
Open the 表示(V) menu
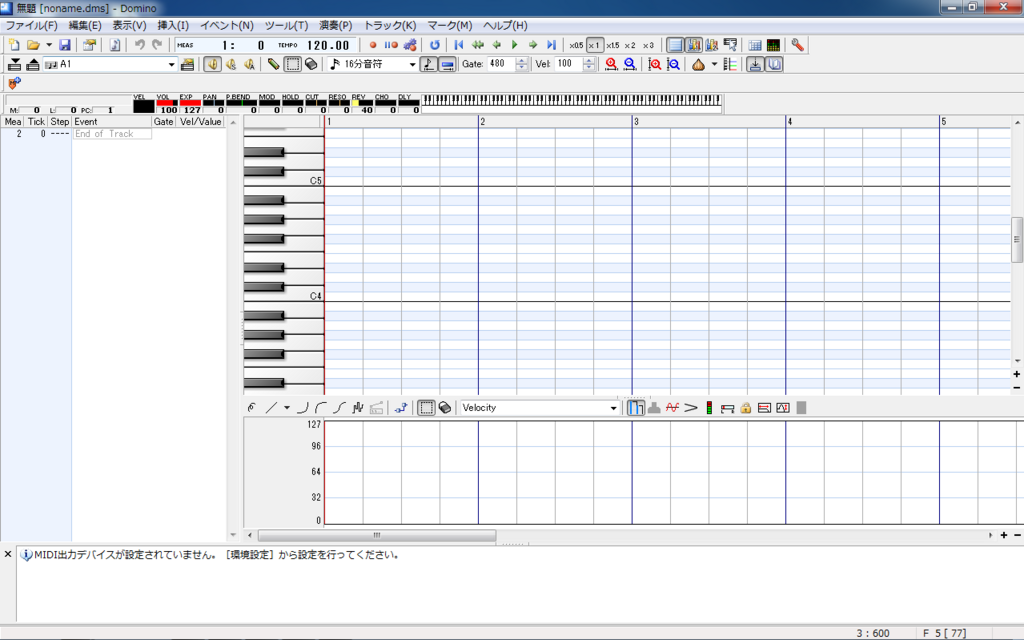129,25
